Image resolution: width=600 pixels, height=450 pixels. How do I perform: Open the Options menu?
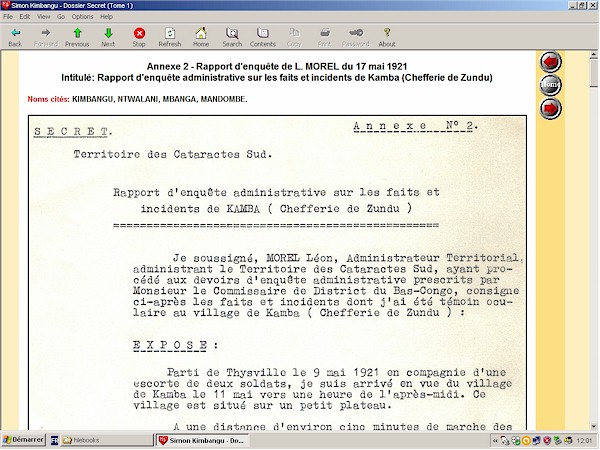pyautogui.click(x=82, y=17)
